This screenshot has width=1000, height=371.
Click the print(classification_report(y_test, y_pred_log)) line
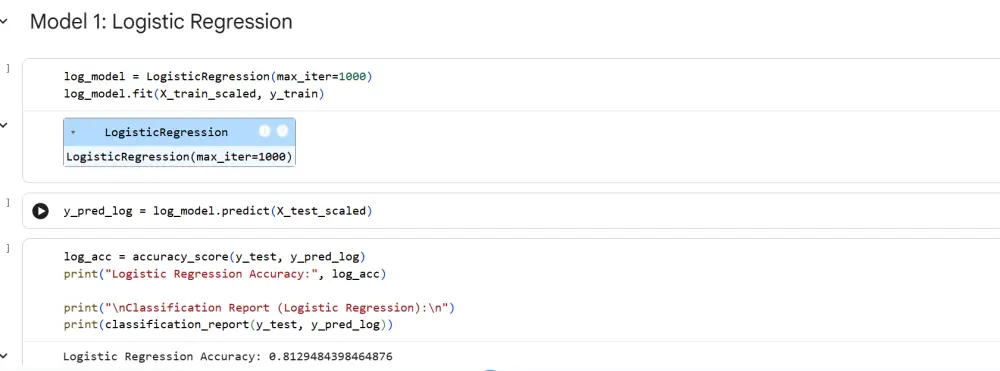(228, 325)
